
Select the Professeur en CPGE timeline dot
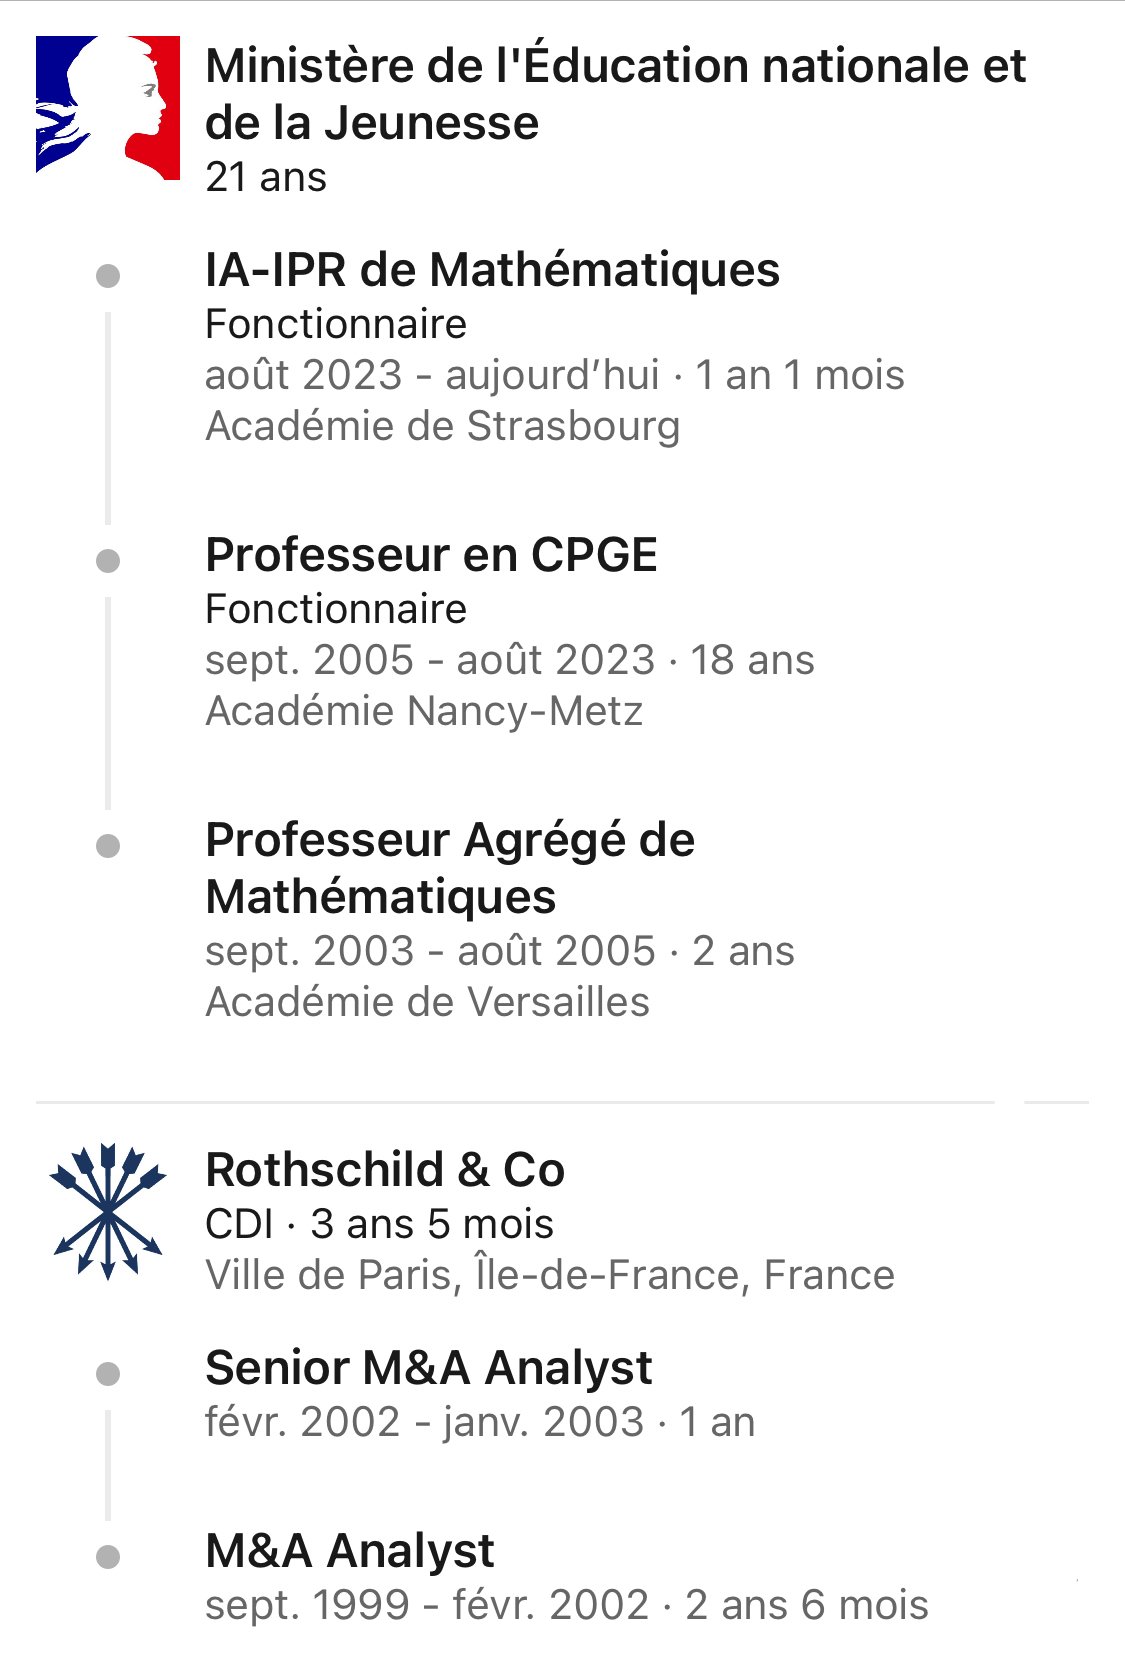tap(108, 561)
